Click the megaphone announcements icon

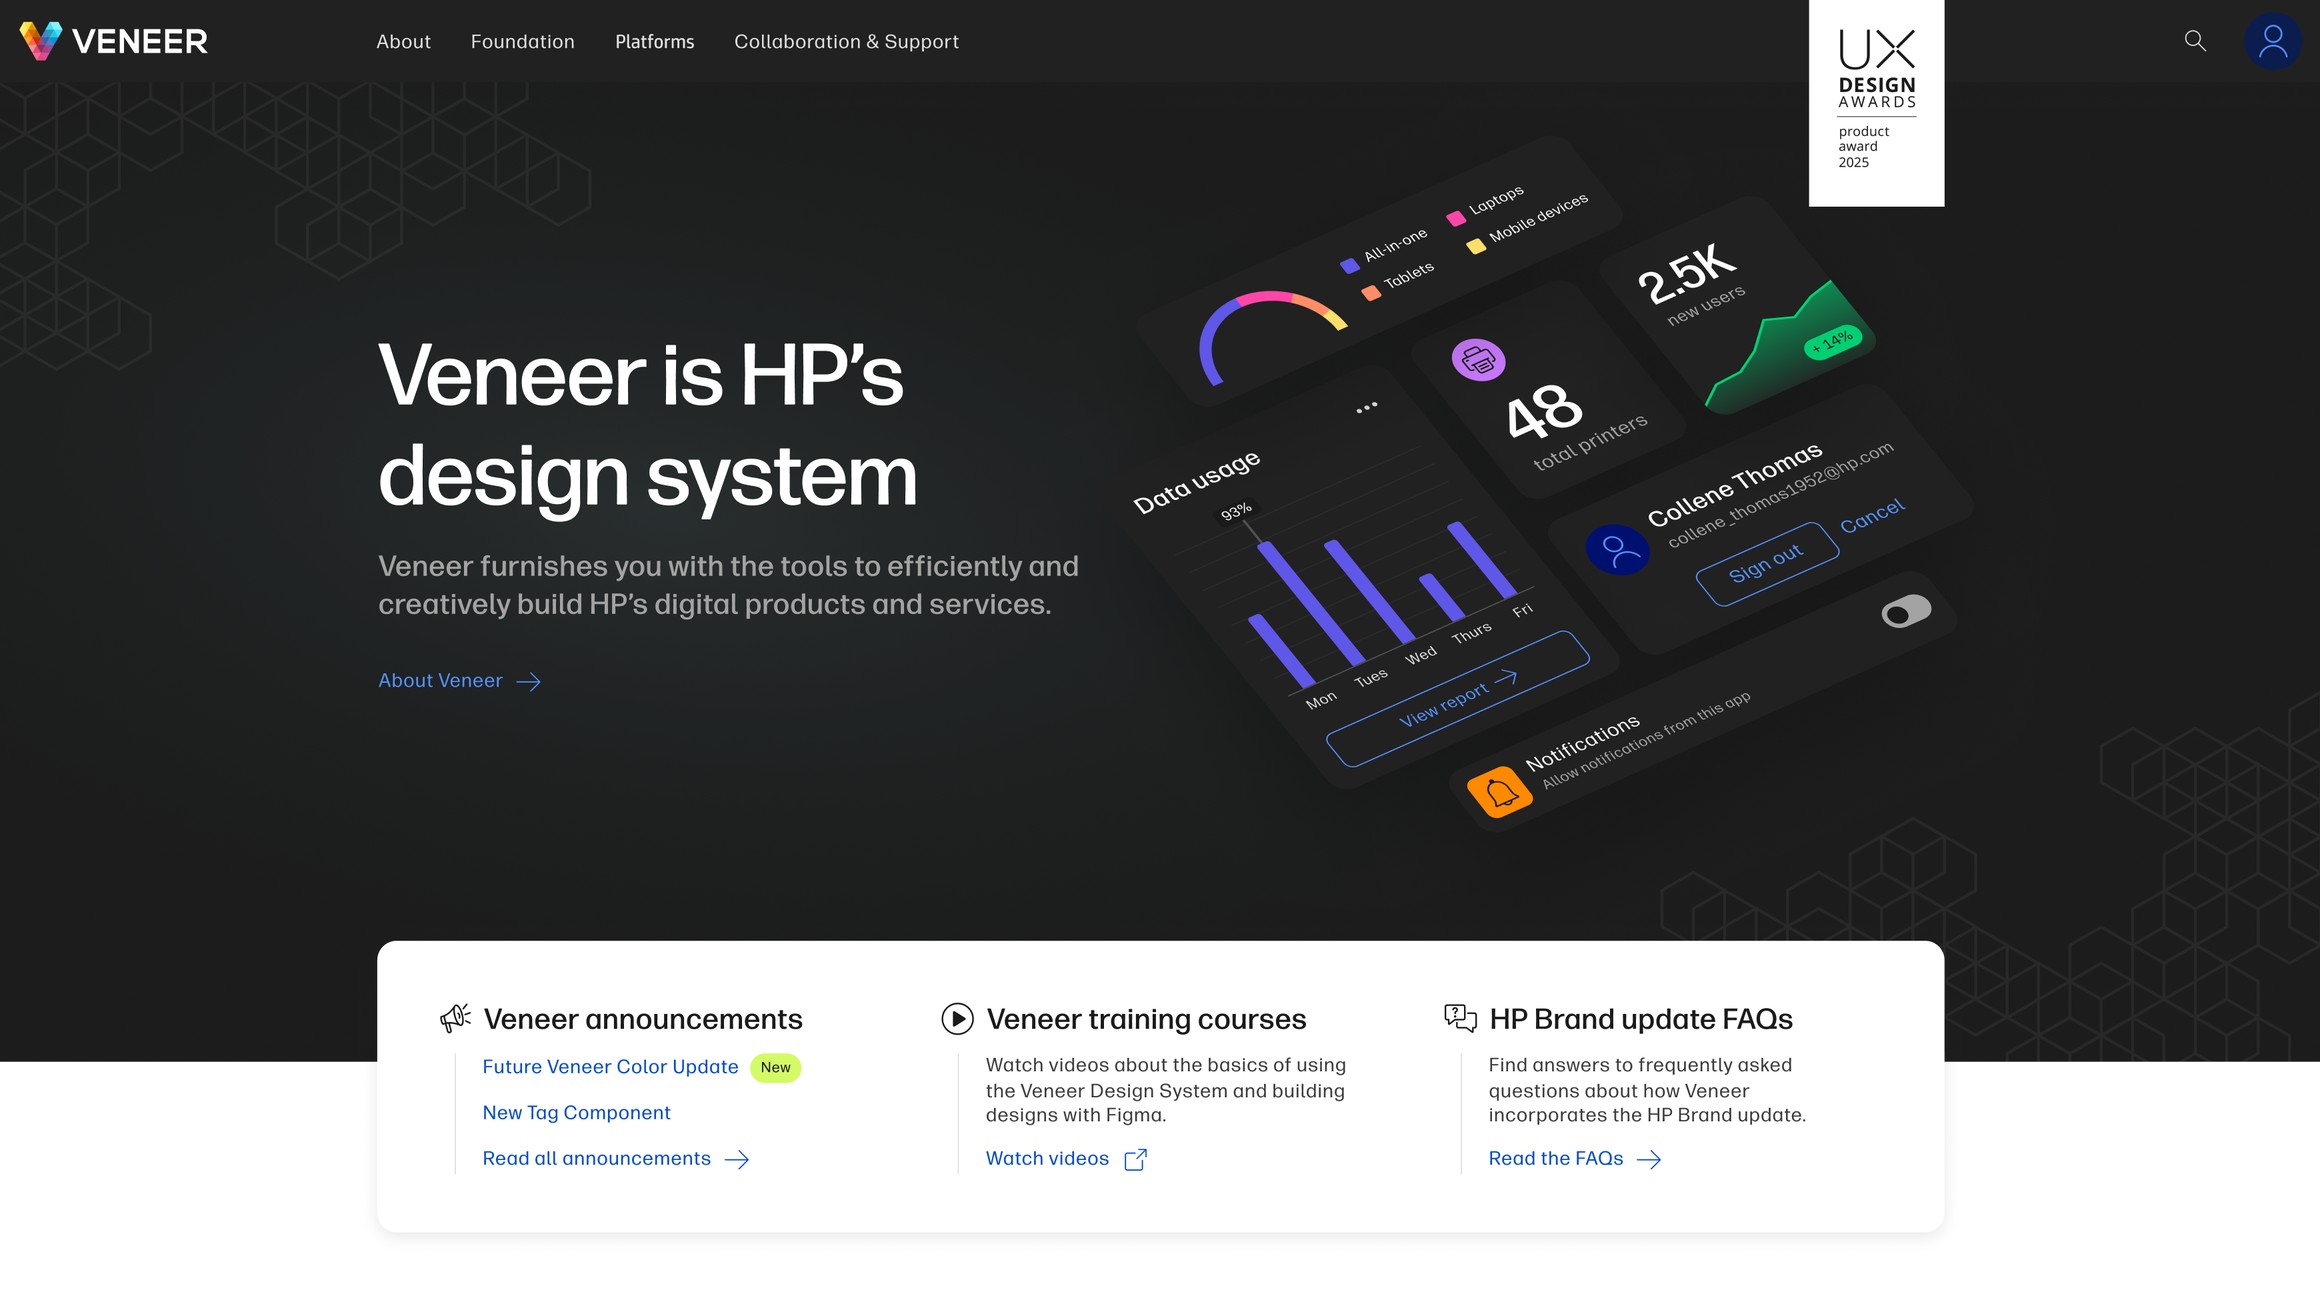coord(455,1018)
